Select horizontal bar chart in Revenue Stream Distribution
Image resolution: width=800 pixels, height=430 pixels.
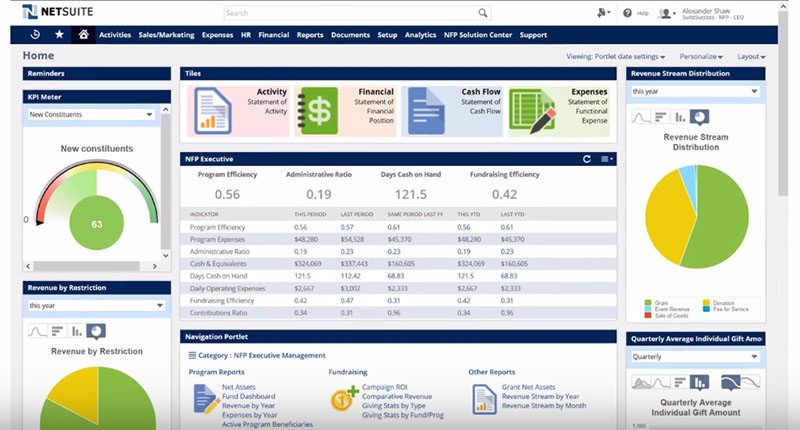point(660,117)
